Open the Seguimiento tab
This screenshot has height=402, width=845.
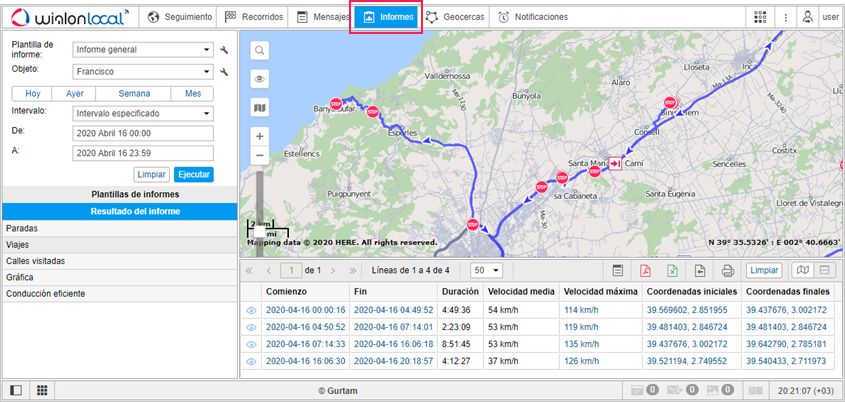pos(179,17)
